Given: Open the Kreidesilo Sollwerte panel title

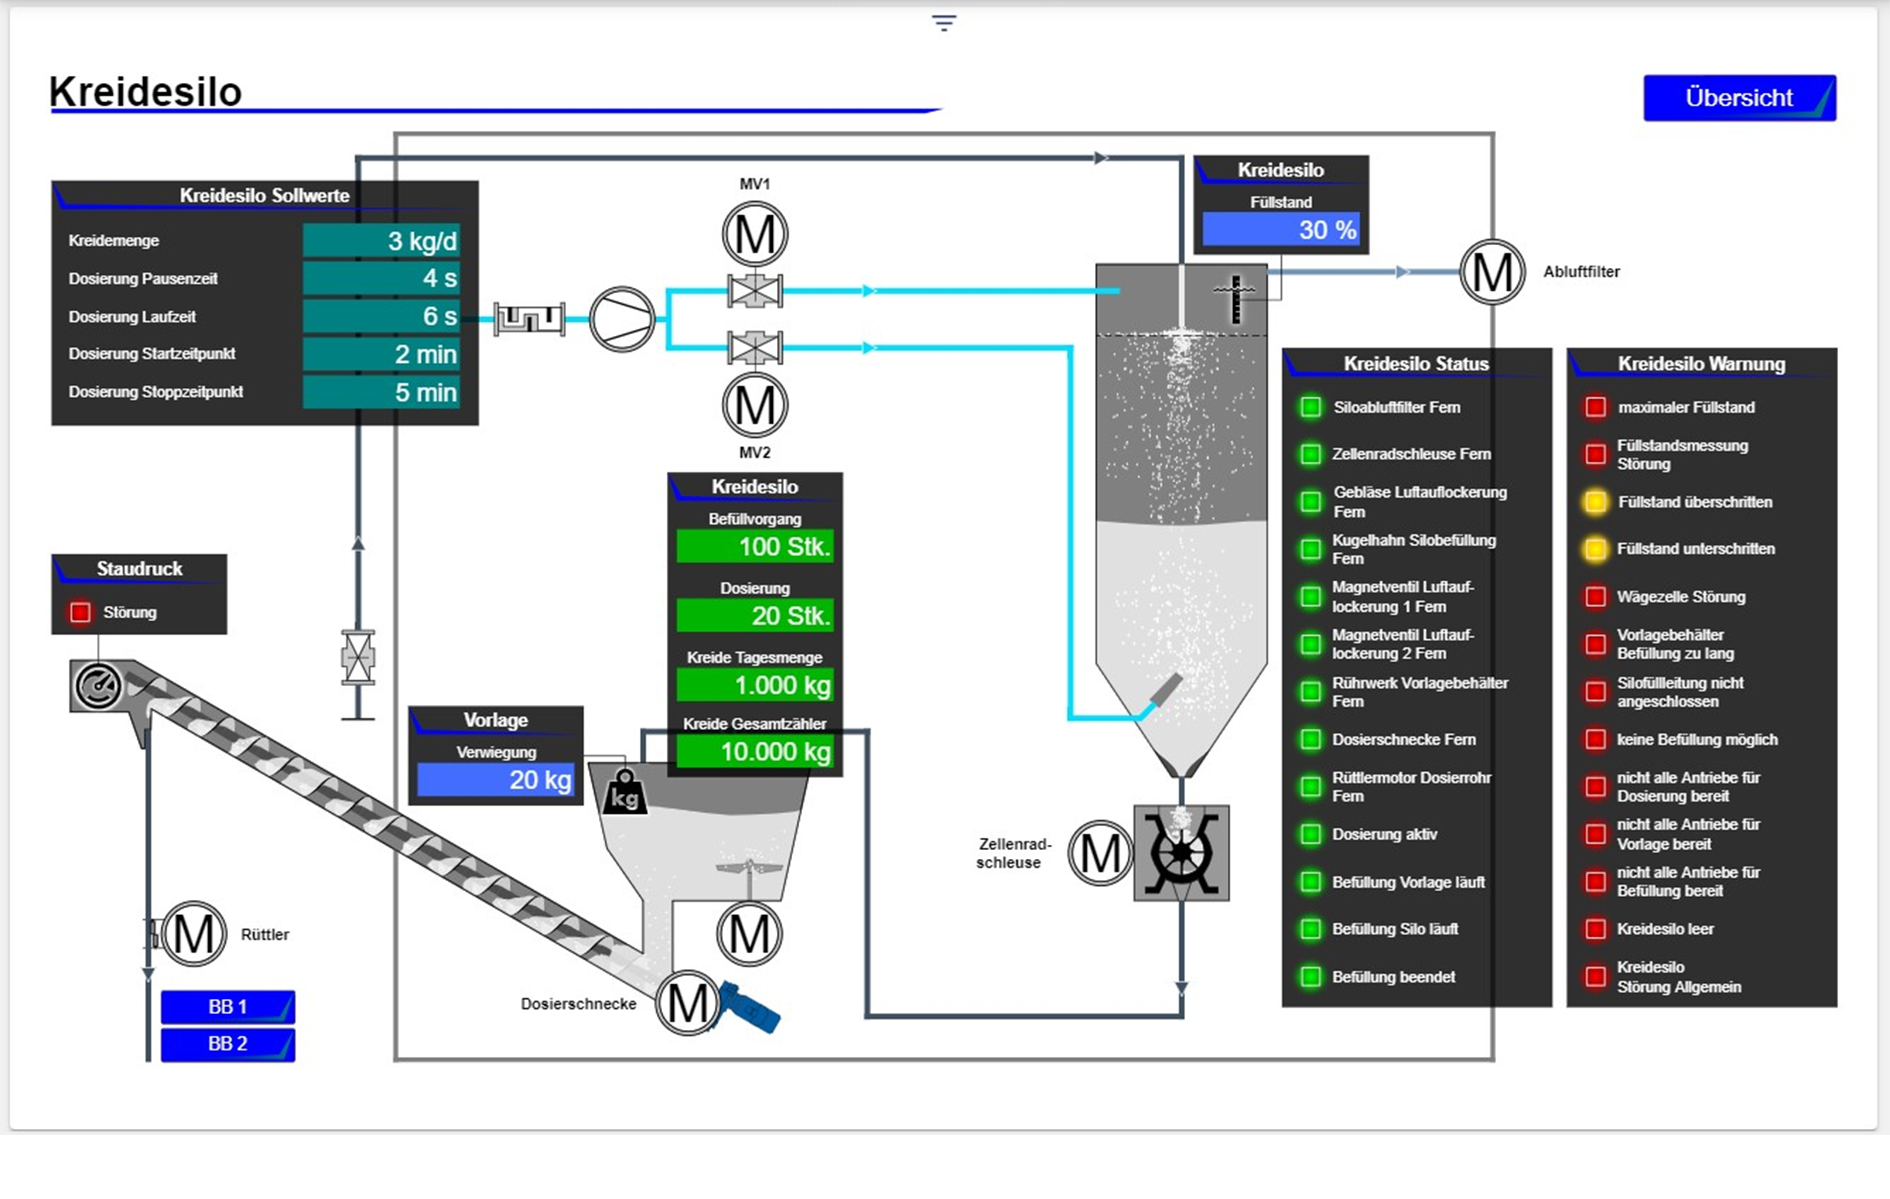Looking at the screenshot, I should pos(264,196).
